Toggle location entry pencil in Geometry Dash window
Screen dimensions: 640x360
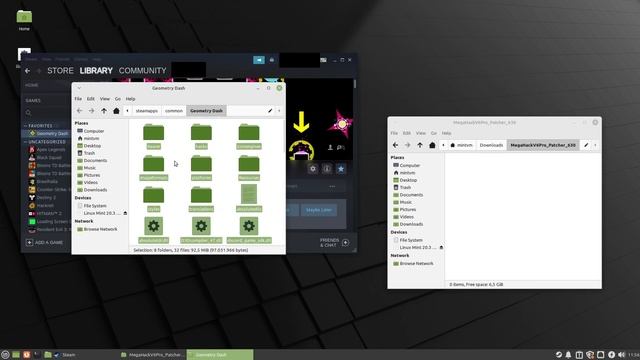(270, 111)
